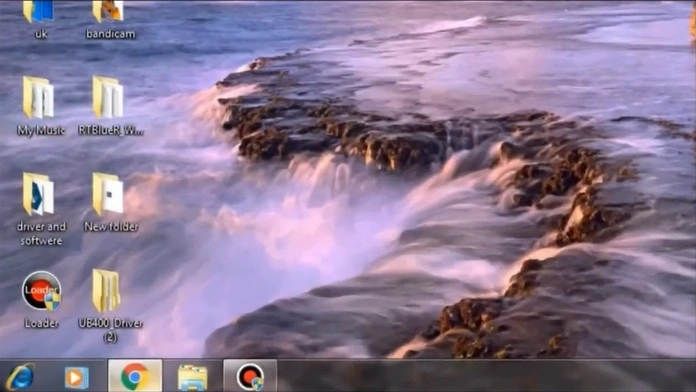Select the RTBlueR_W... folder icon

[108, 97]
